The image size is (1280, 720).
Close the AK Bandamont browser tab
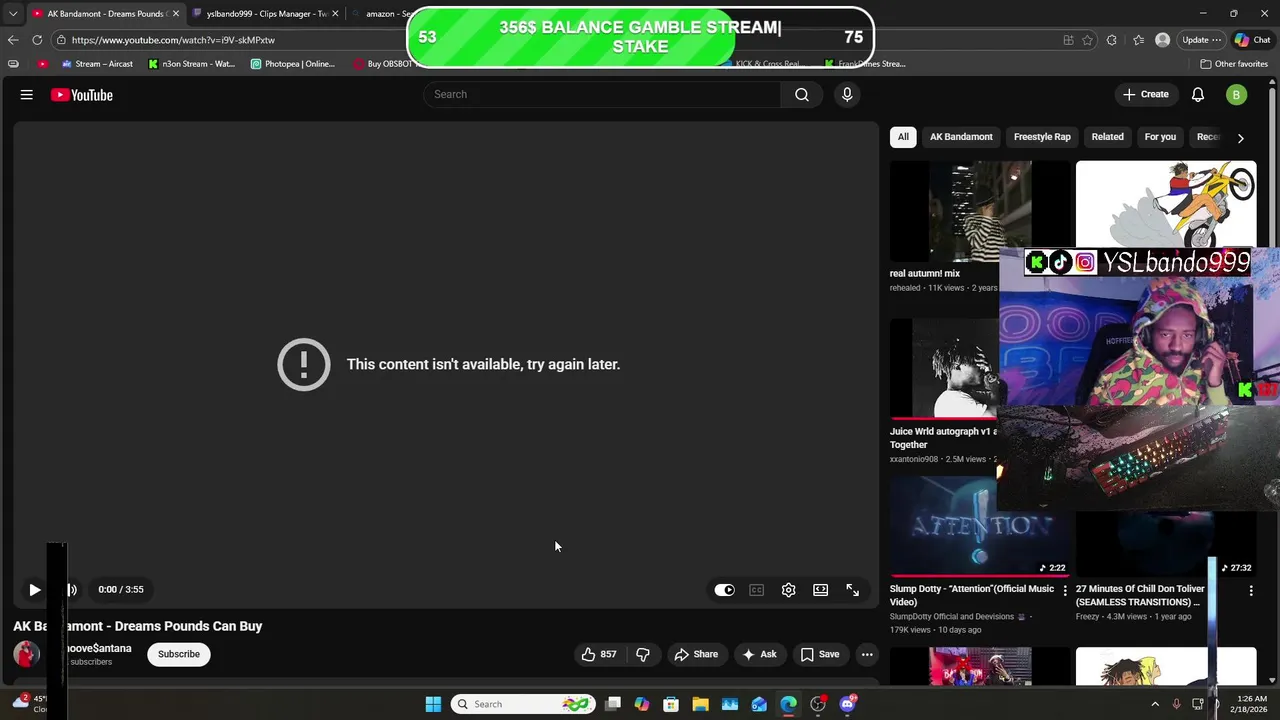[175, 14]
